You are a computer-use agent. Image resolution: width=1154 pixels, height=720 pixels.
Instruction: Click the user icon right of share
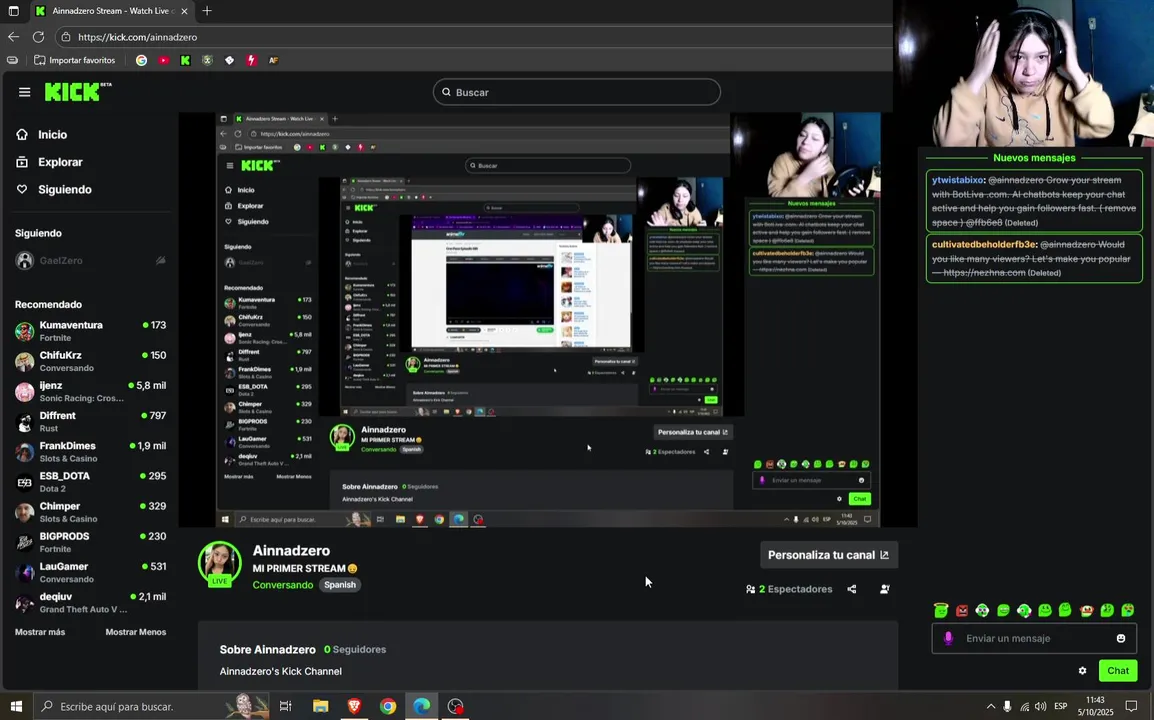pos(885,589)
